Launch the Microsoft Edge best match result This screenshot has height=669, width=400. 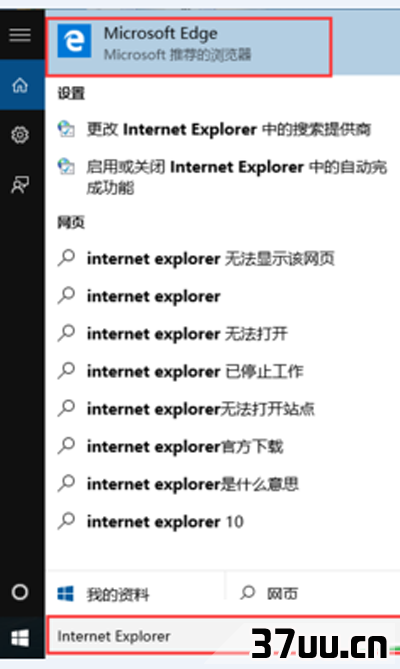coord(188,47)
